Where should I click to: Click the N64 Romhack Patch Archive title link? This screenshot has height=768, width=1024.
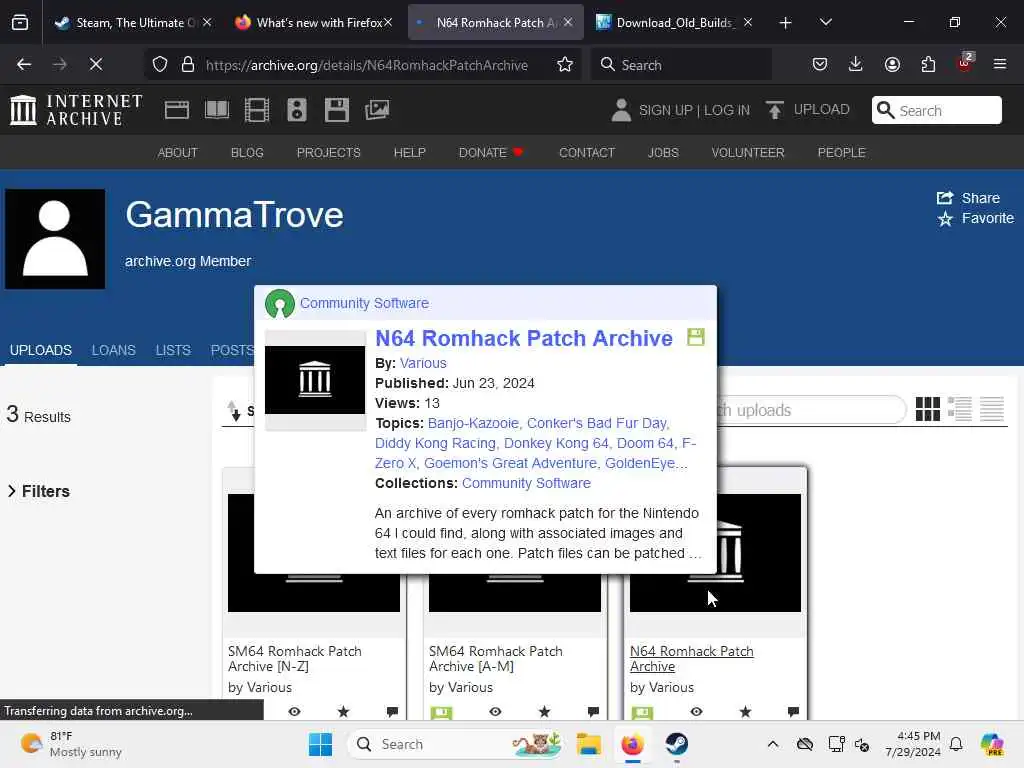click(x=524, y=338)
